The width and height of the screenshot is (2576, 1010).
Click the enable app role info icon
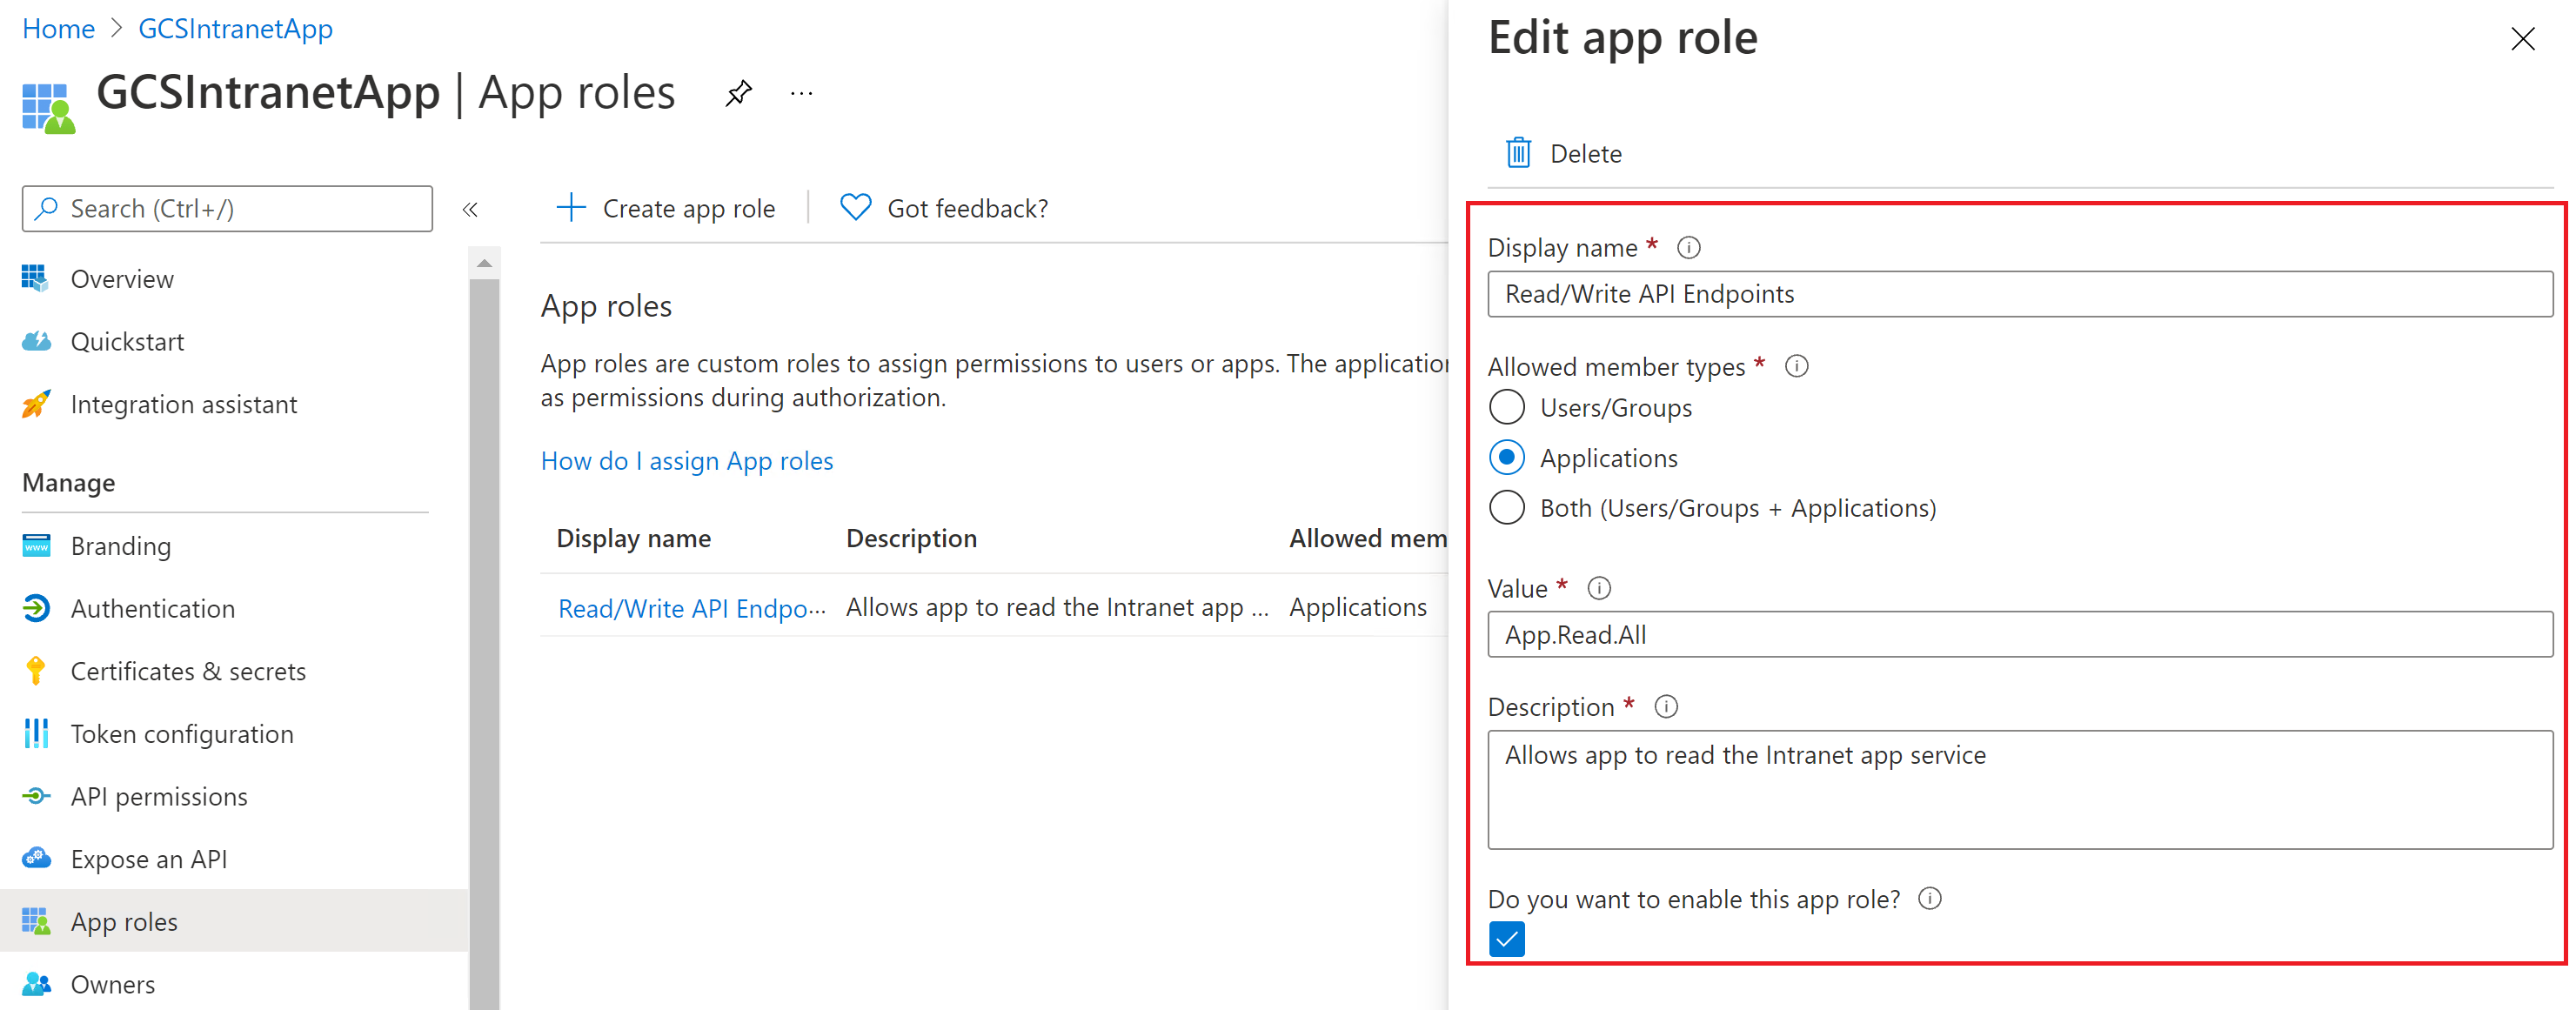coord(1930,898)
